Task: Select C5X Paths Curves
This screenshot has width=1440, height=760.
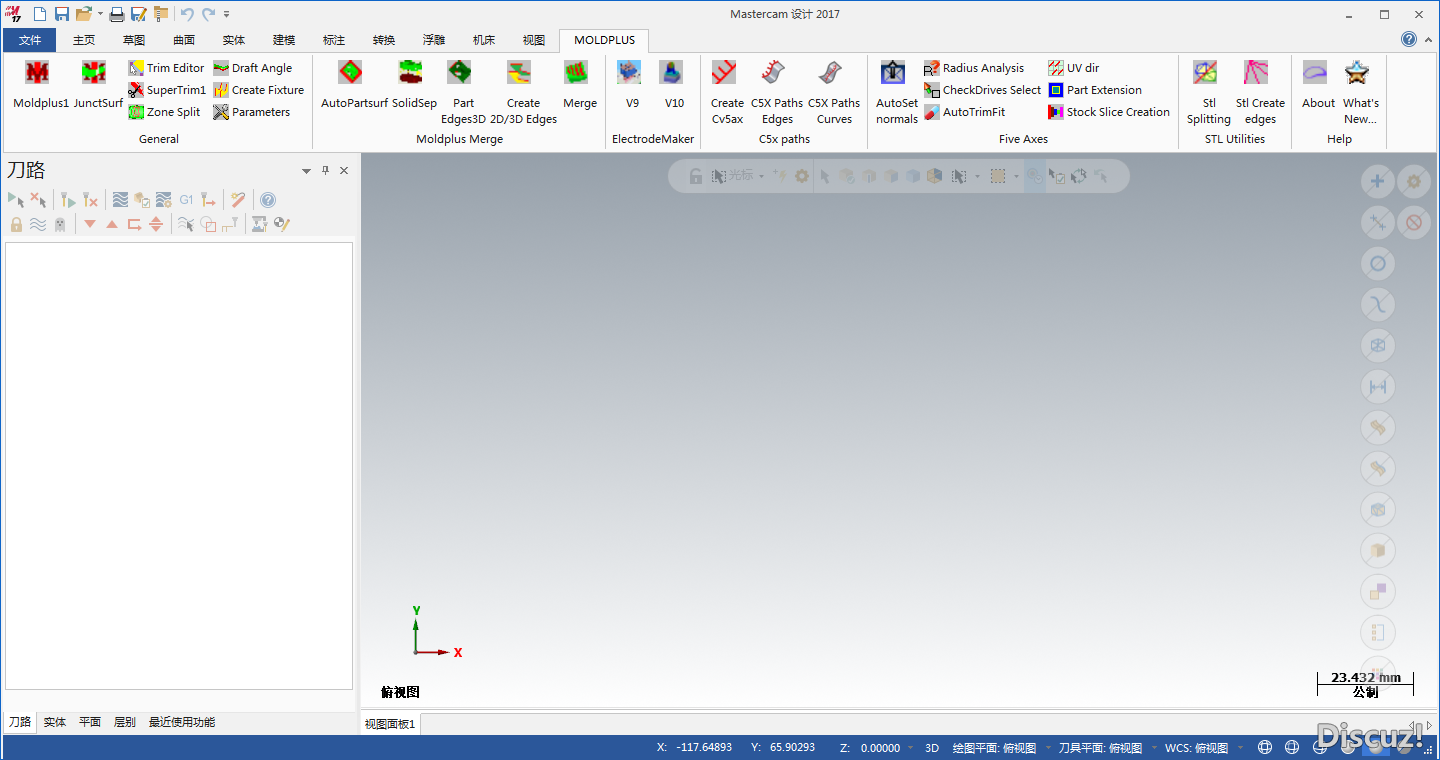Action: pyautogui.click(x=834, y=92)
